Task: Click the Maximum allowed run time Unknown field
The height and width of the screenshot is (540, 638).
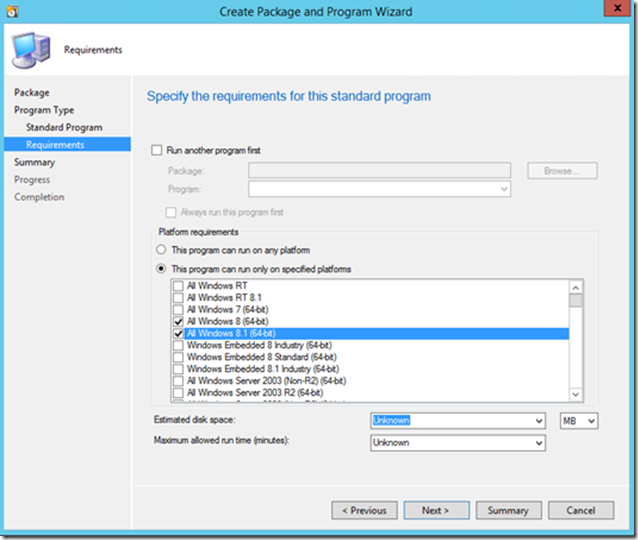Action: 452,443
